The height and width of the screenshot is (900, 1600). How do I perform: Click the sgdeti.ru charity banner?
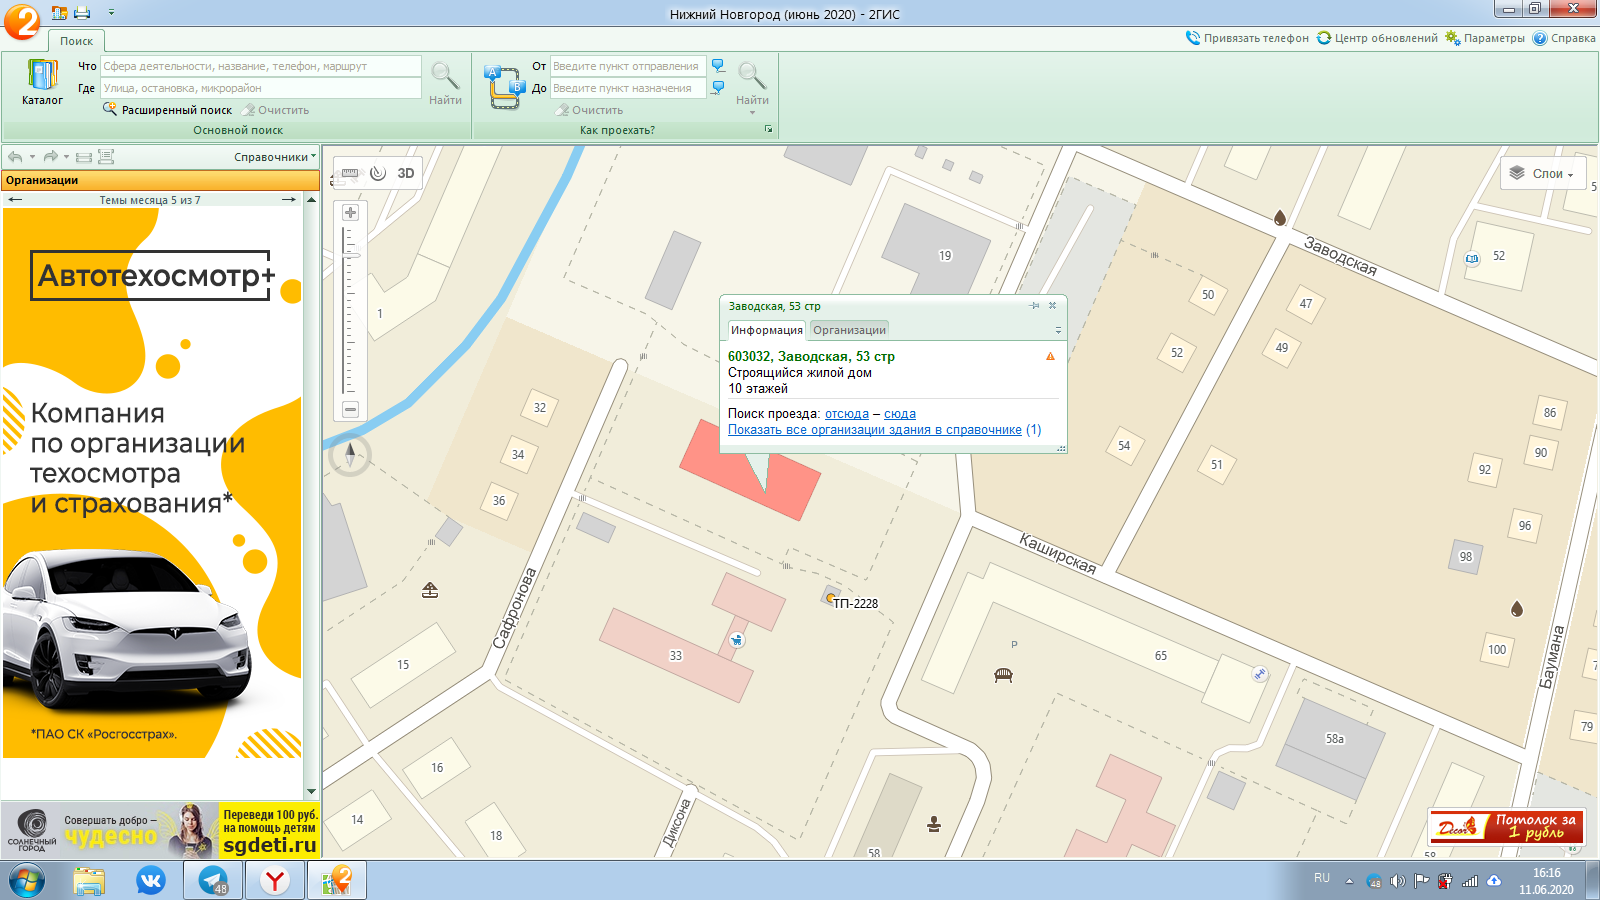[x=160, y=830]
